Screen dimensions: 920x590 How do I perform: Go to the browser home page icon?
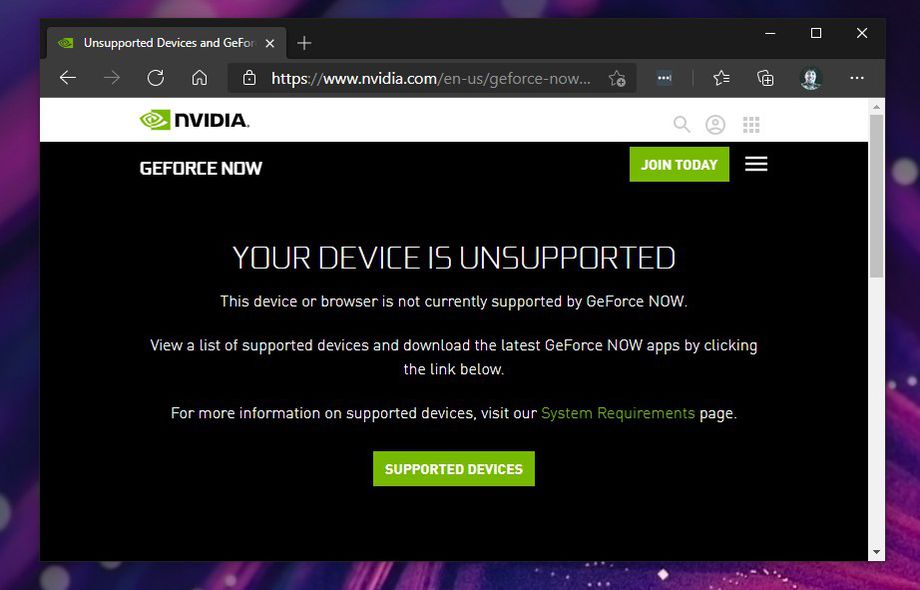(199, 78)
